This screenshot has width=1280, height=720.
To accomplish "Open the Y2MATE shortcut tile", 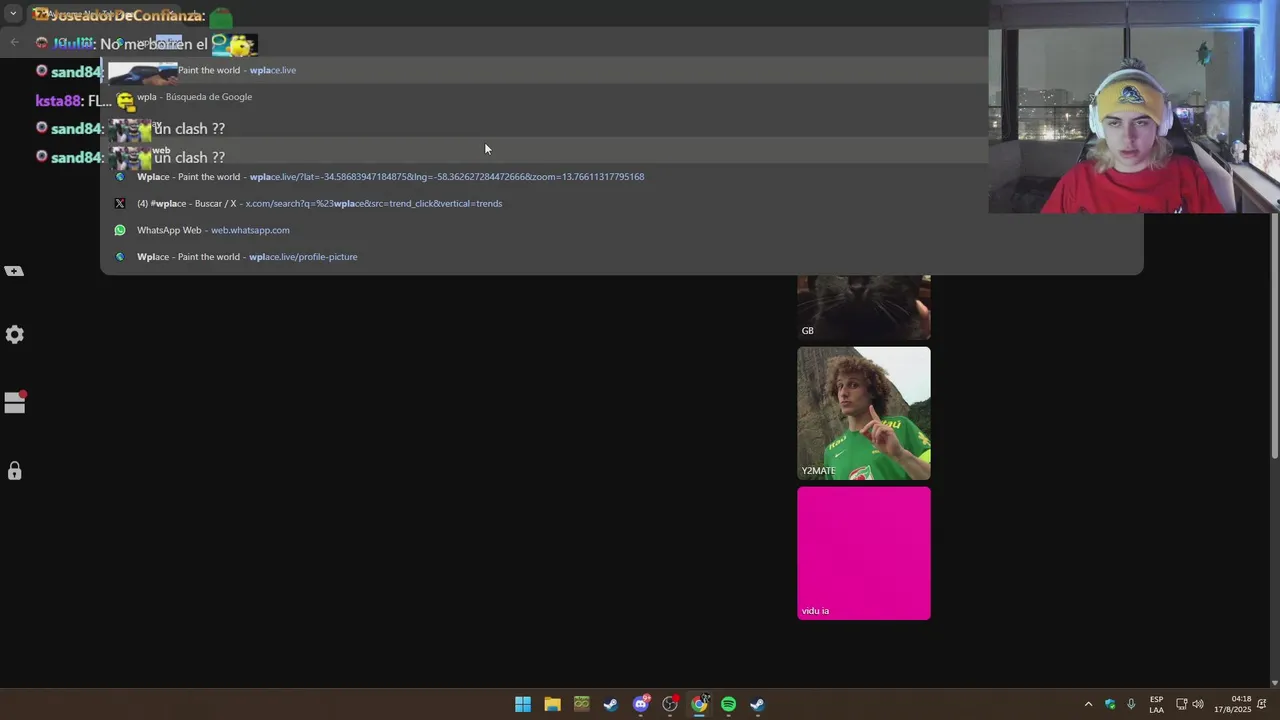I will coord(864,413).
